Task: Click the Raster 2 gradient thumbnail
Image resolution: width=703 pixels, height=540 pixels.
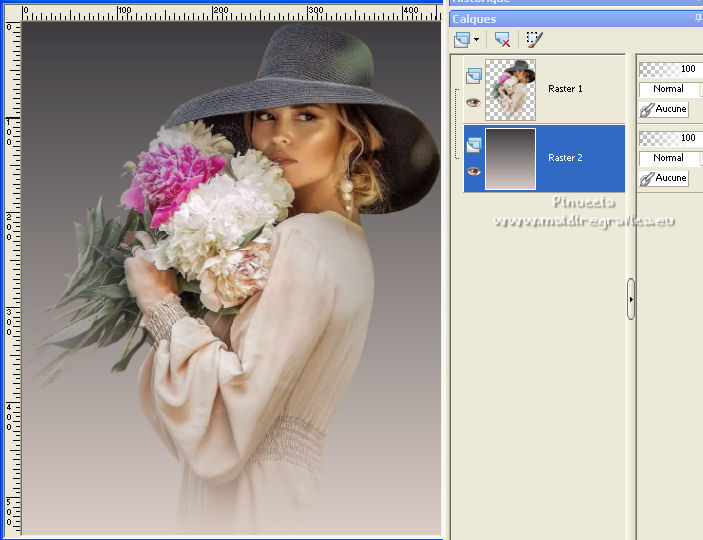Action: pyautogui.click(x=510, y=158)
